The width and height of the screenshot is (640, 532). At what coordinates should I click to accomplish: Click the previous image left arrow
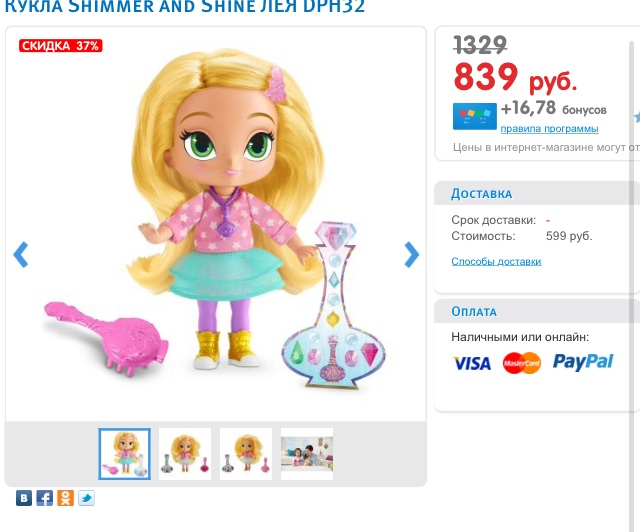(20, 255)
